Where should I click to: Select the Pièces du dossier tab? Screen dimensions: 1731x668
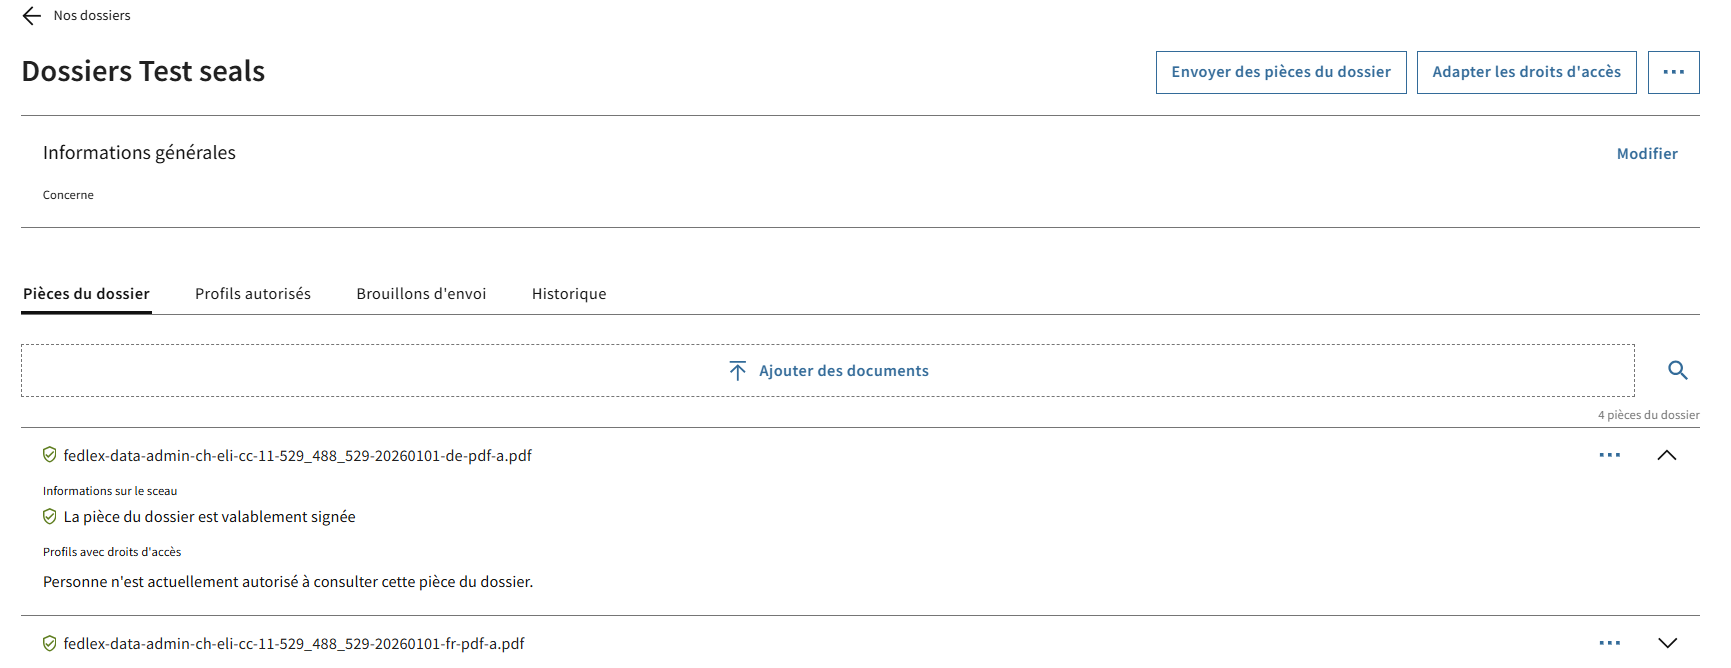[x=86, y=294]
